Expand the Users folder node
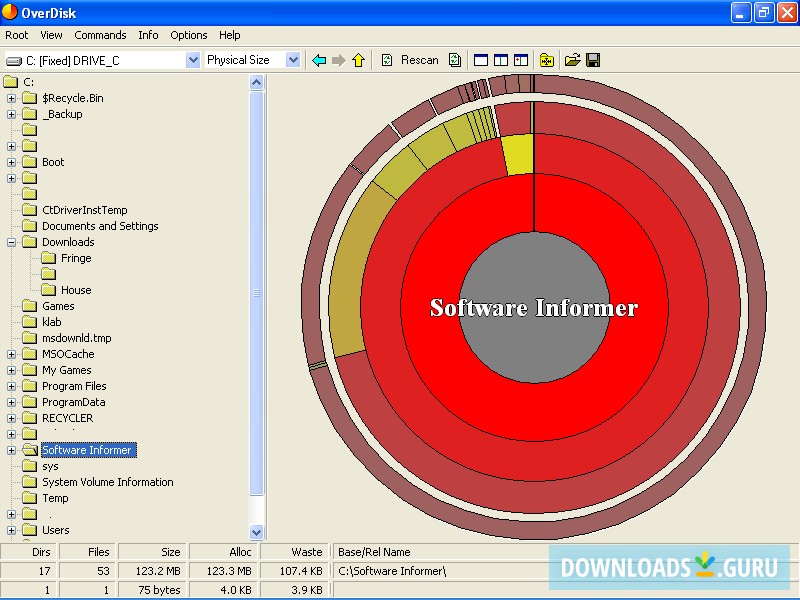Viewport: 800px width, 600px height. click(12, 530)
